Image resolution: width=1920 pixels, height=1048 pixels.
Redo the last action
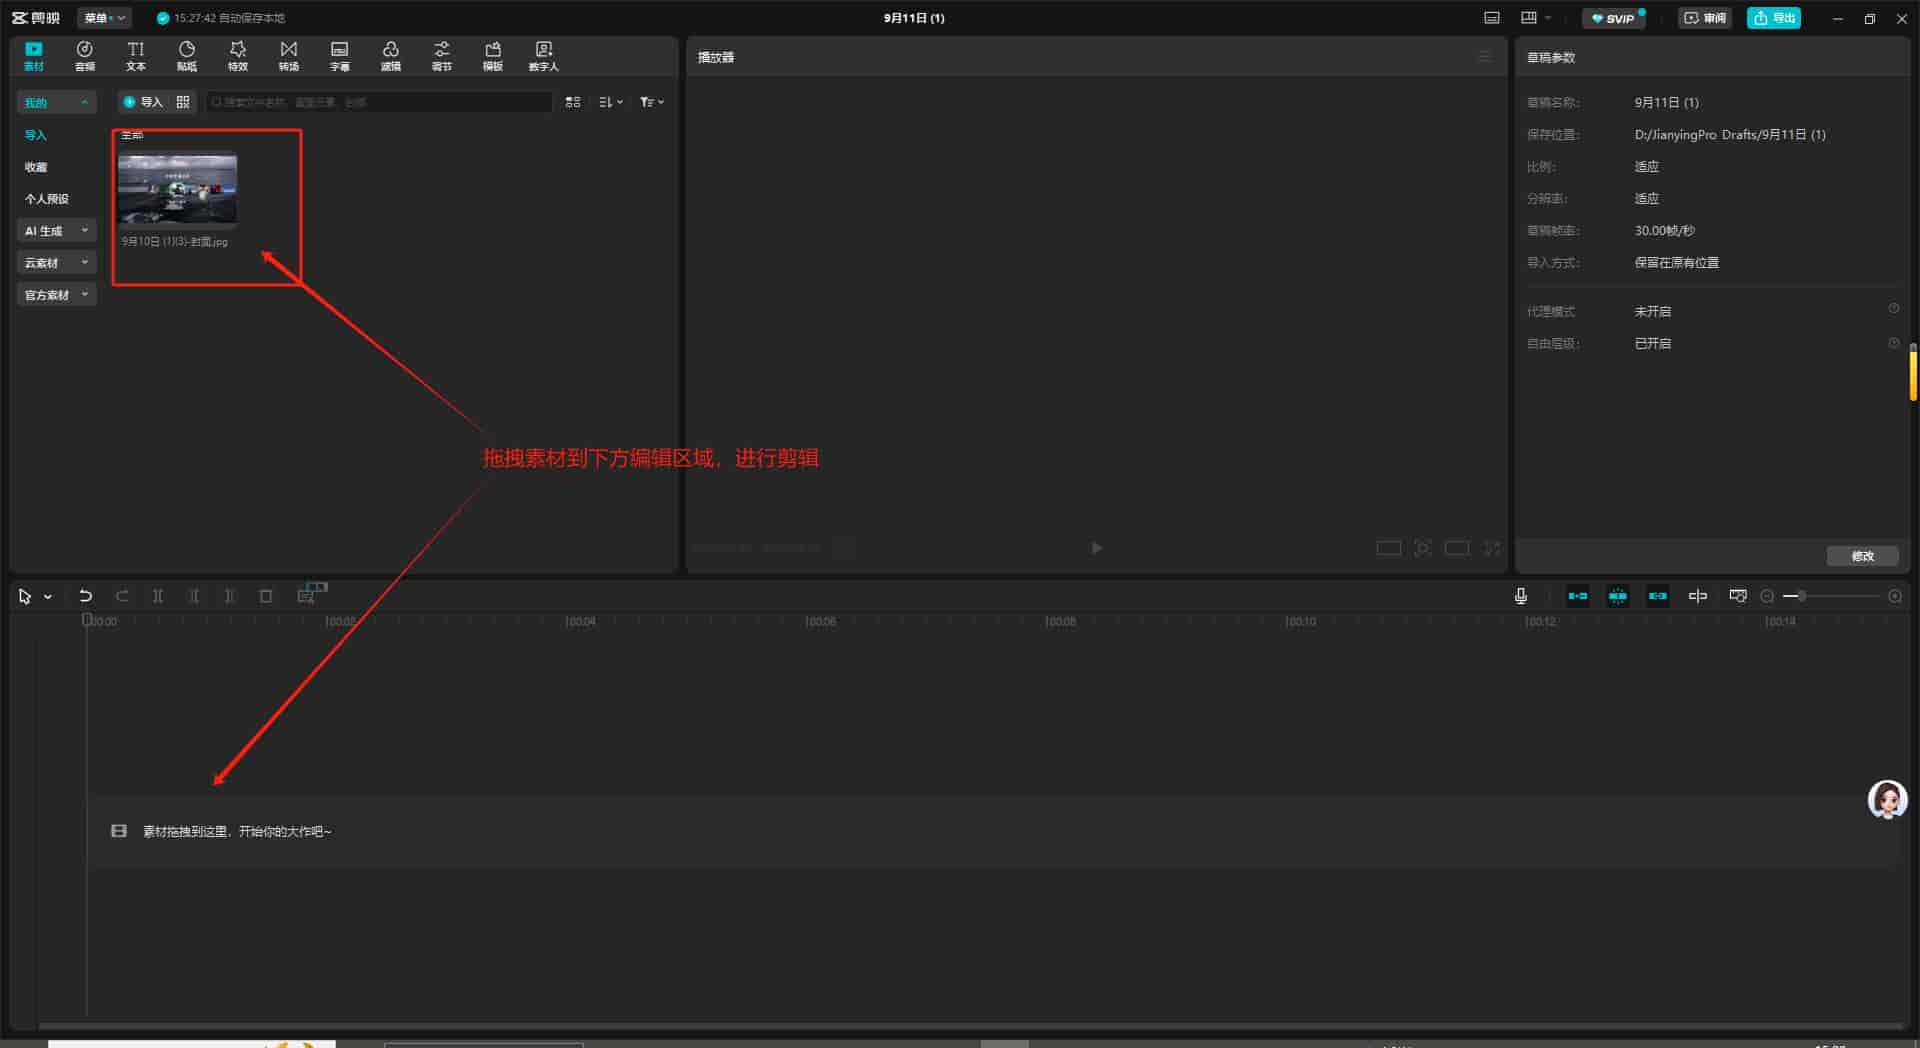click(x=122, y=596)
